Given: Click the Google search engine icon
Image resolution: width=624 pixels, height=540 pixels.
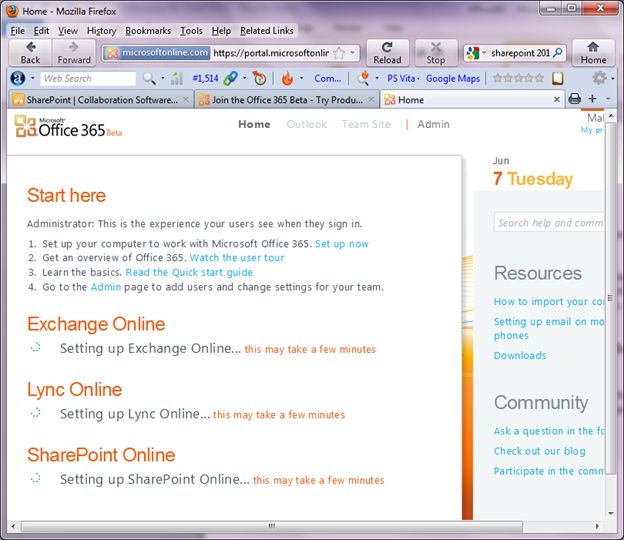Looking at the screenshot, I should [473, 53].
